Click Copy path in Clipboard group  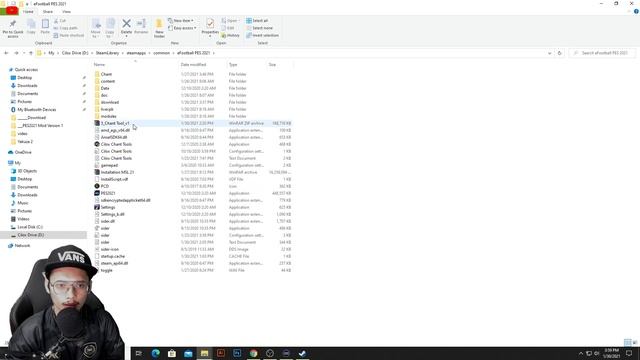tap(65, 28)
